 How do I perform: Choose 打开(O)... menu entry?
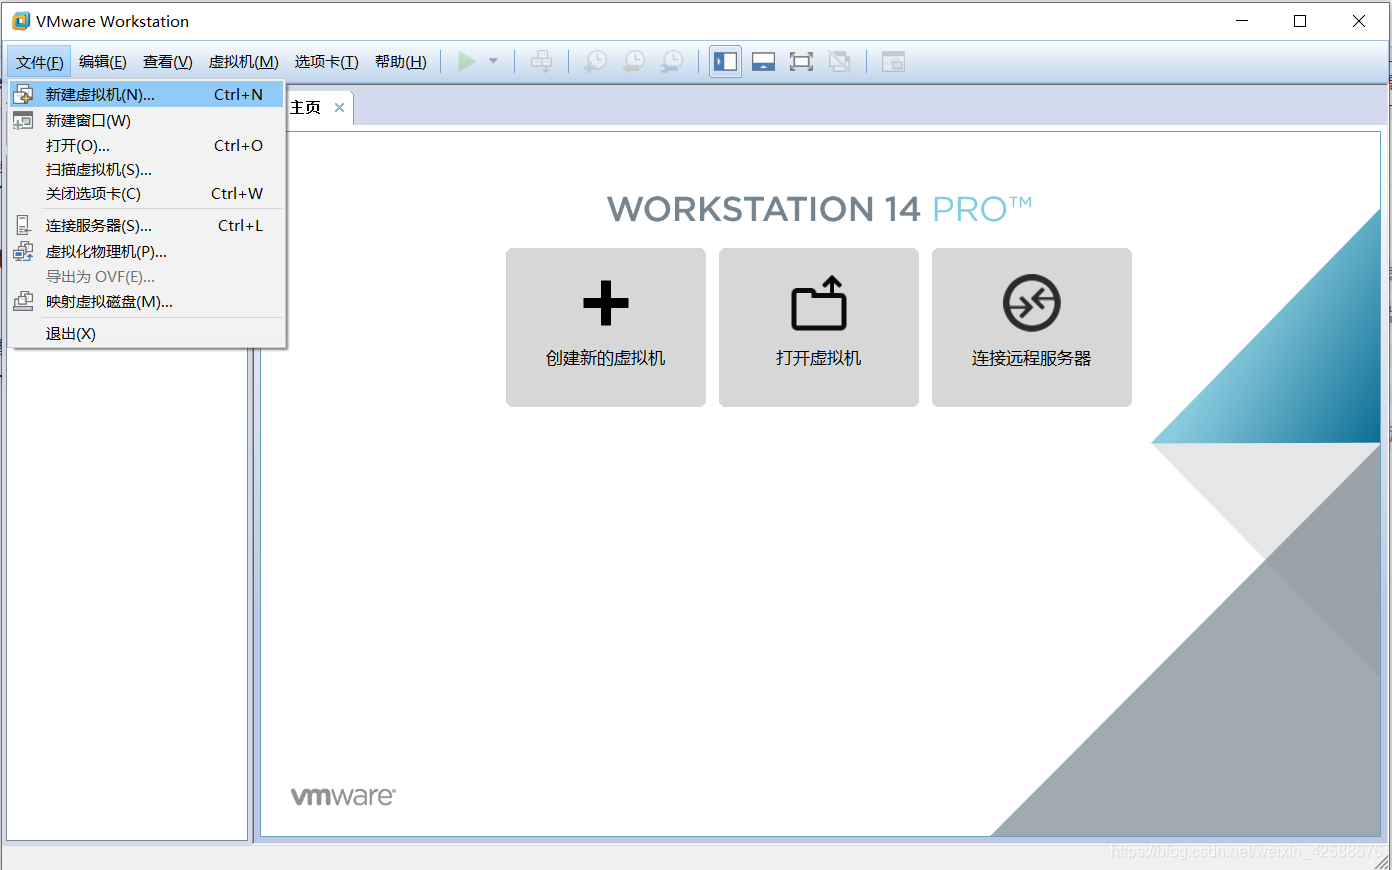[x=147, y=146]
